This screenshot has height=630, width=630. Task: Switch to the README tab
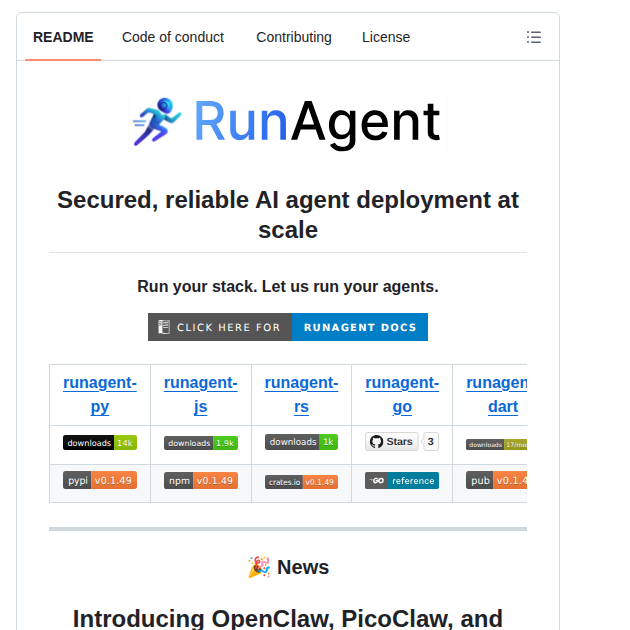pos(63,37)
